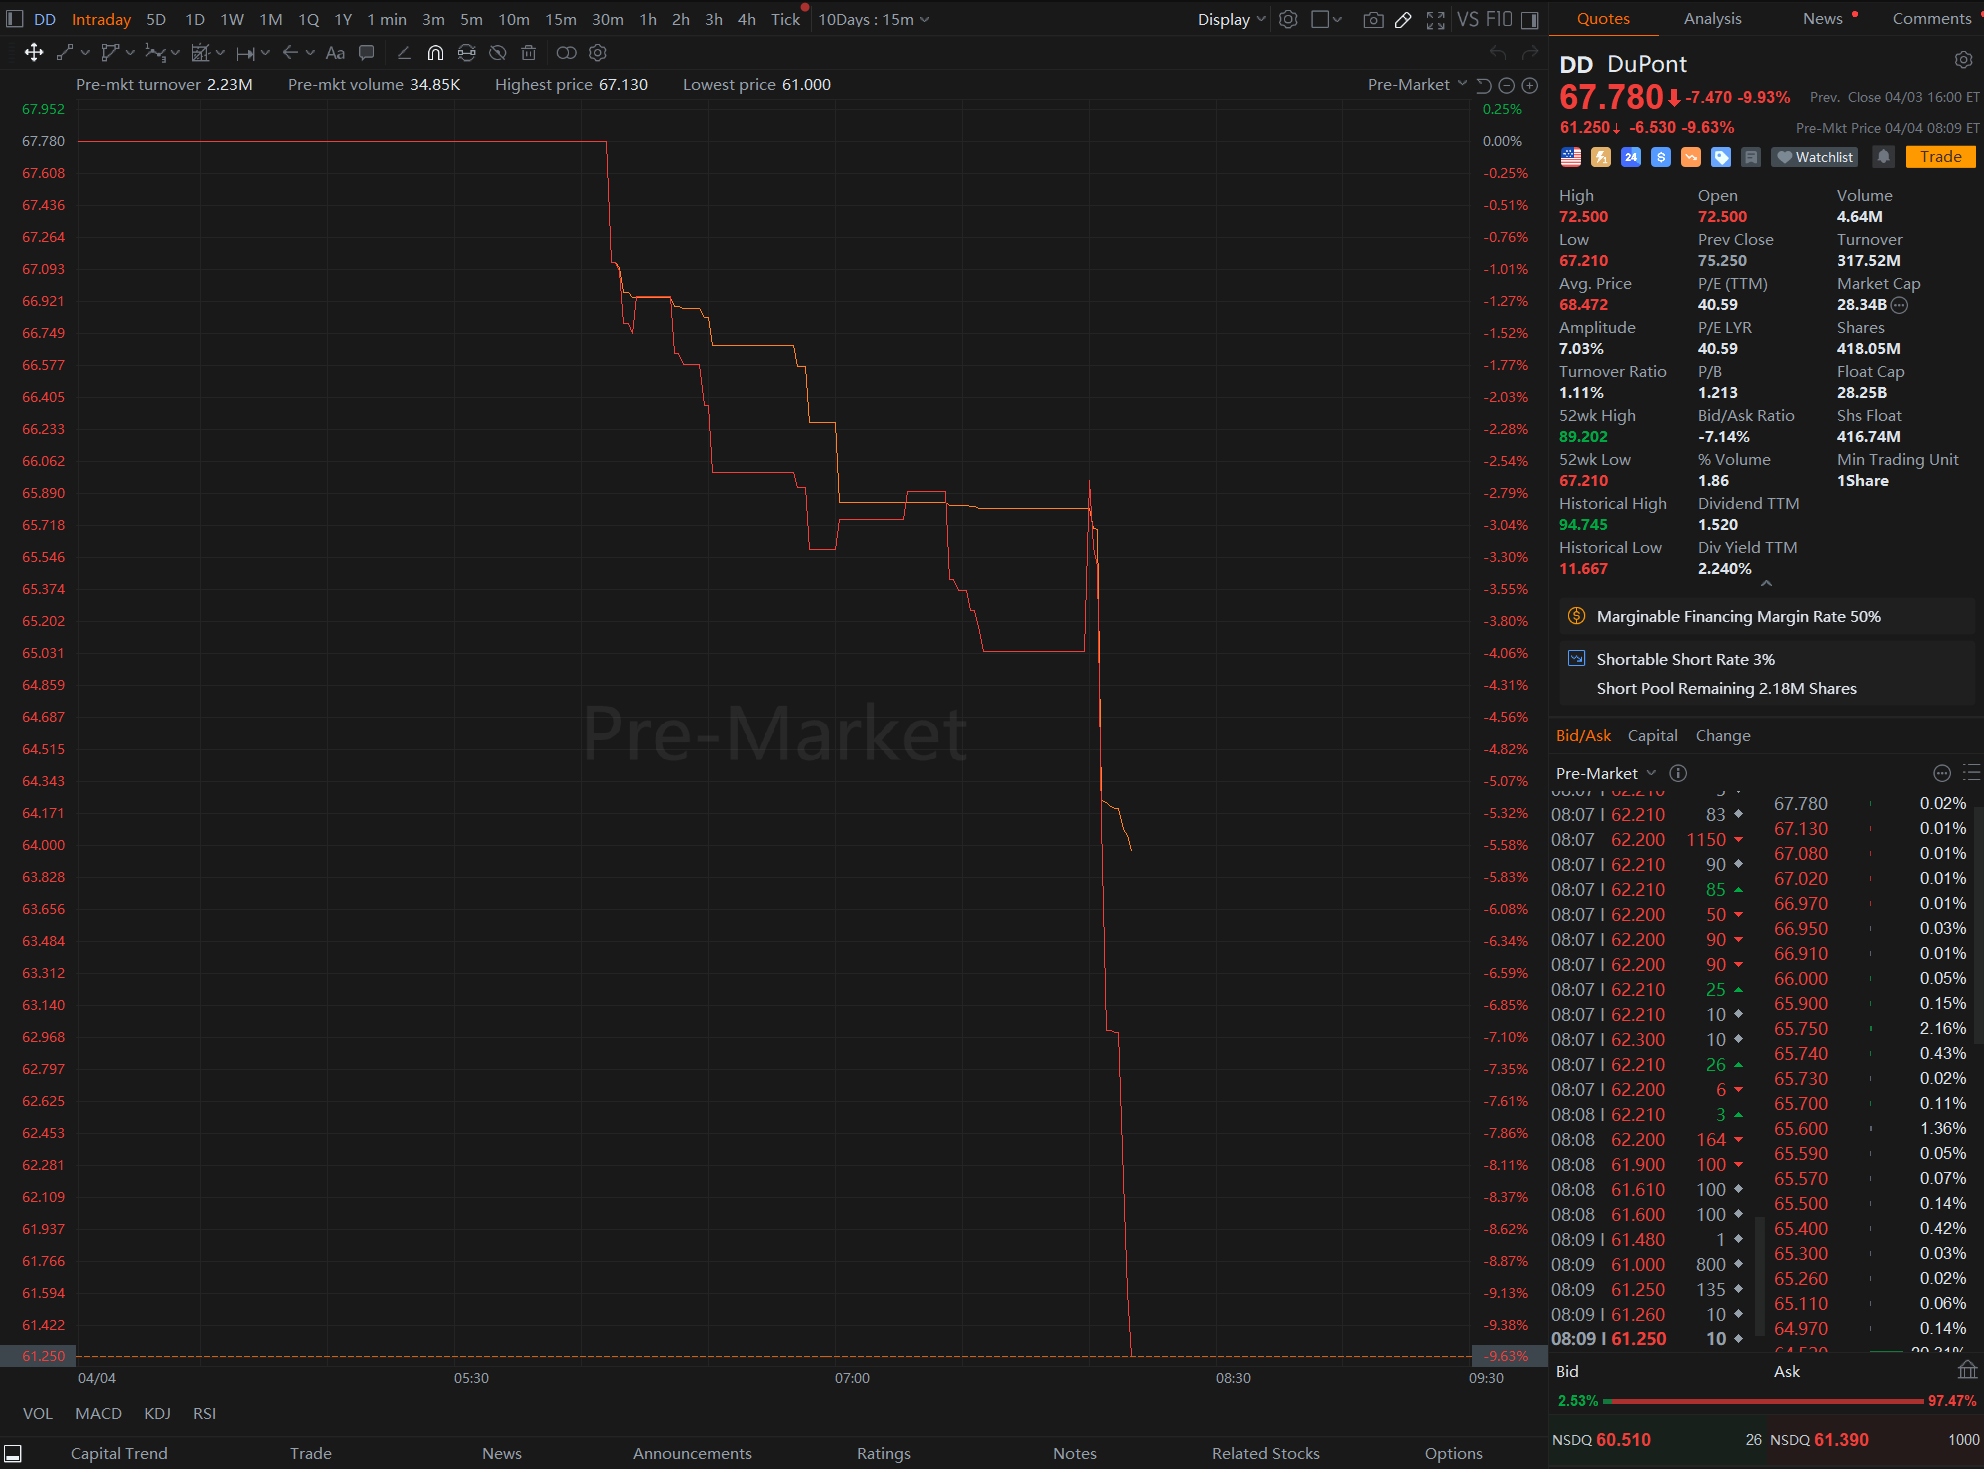Take a chart screenshot with camera icon

(1373, 20)
